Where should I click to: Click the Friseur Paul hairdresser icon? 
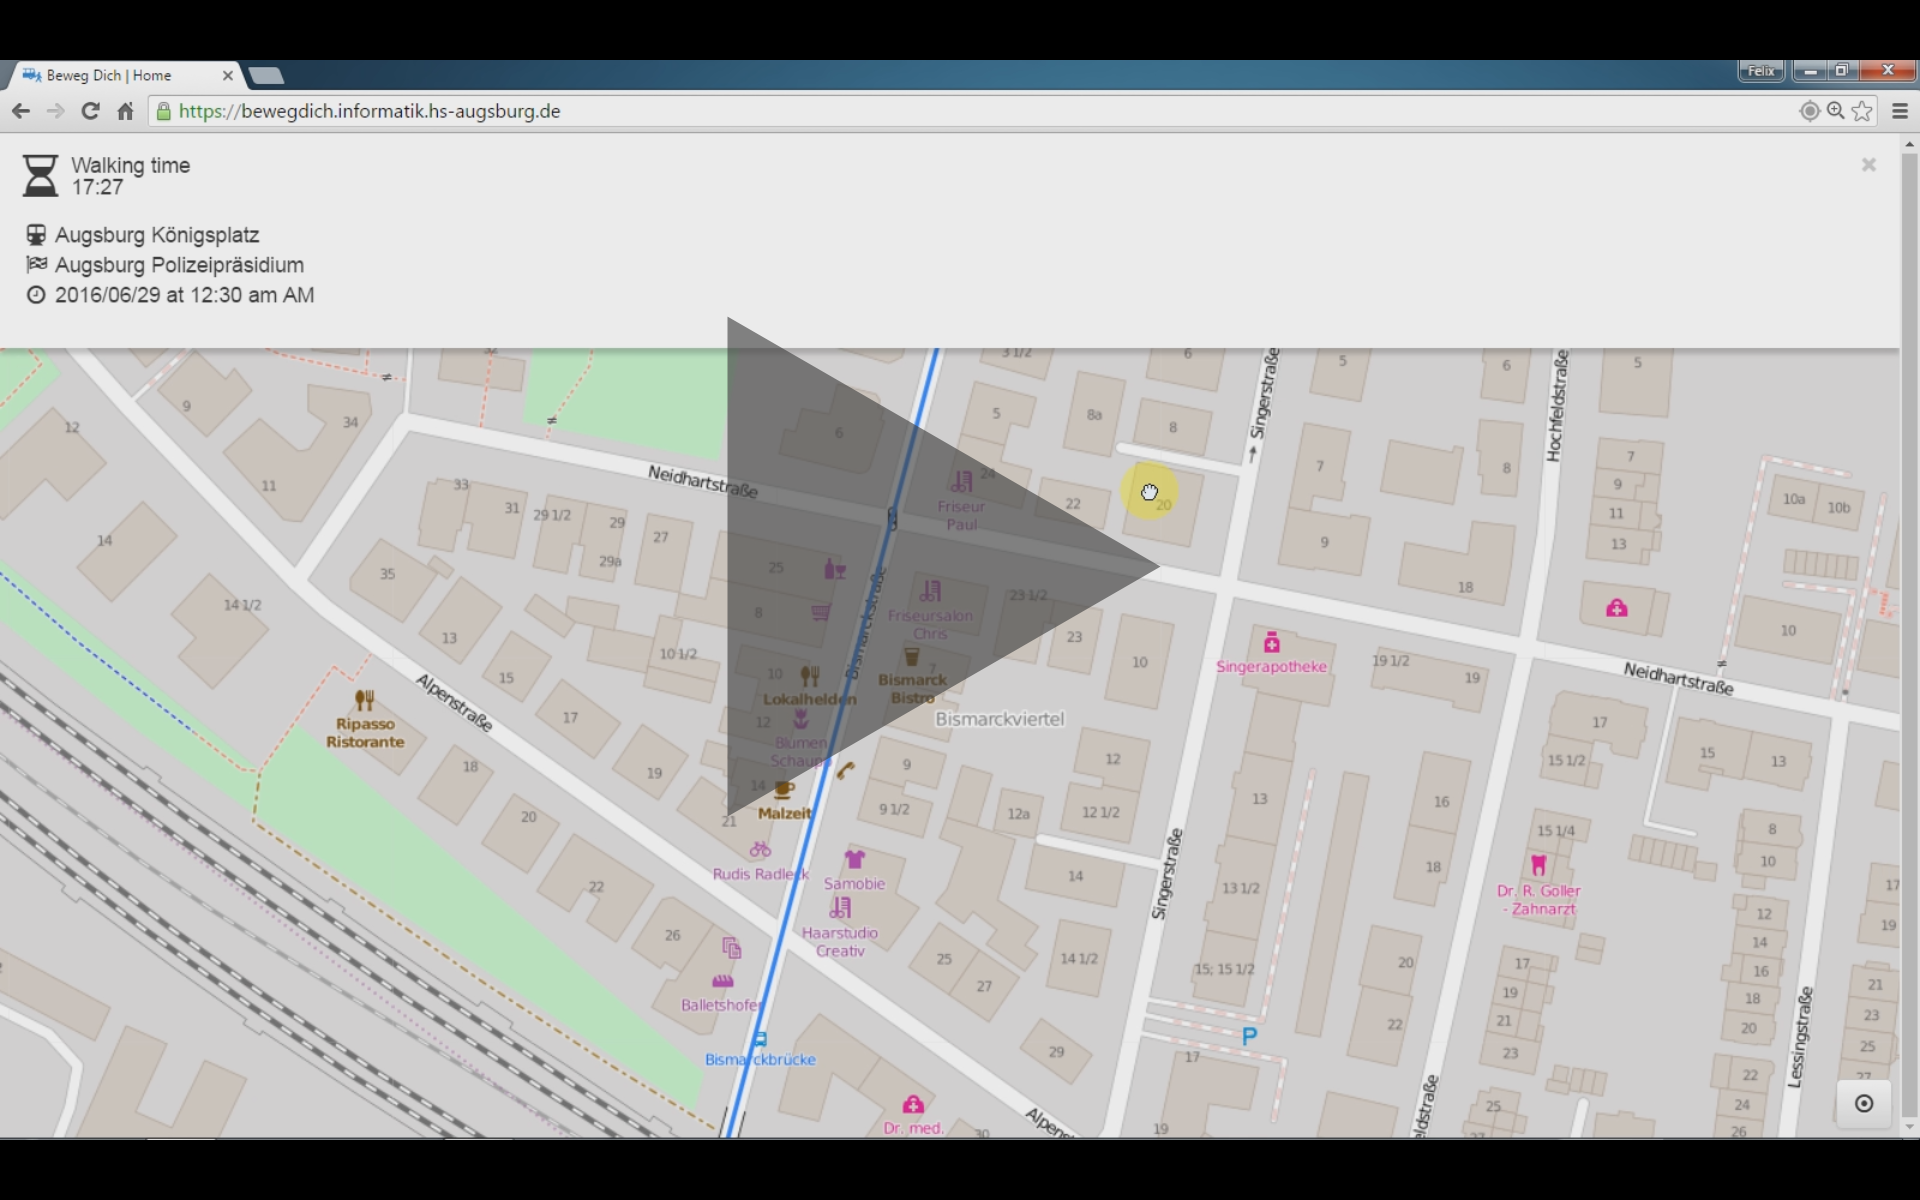pos(961,482)
